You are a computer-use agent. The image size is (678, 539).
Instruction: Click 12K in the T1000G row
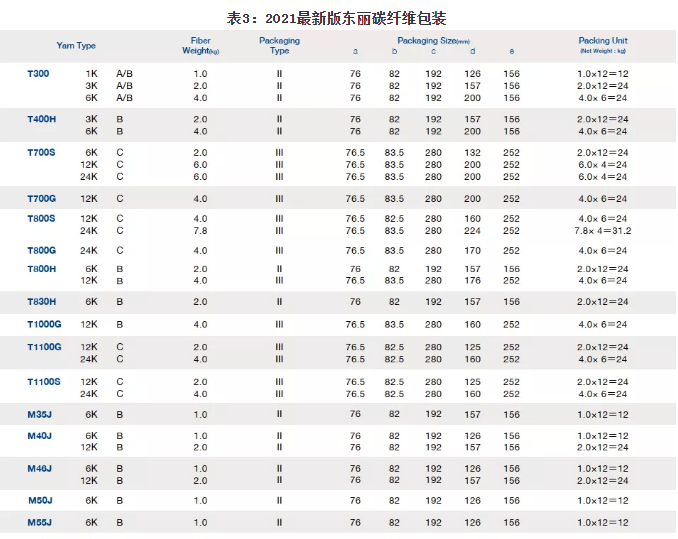[x=89, y=325]
